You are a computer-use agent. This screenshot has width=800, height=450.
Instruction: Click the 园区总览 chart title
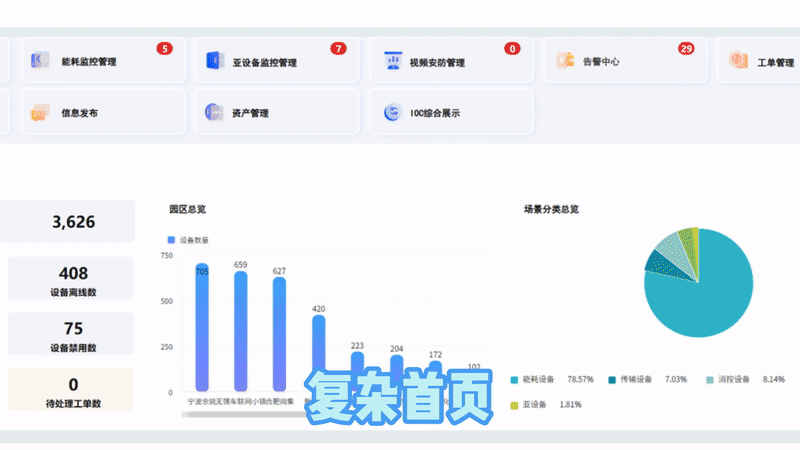click(187, 209)
